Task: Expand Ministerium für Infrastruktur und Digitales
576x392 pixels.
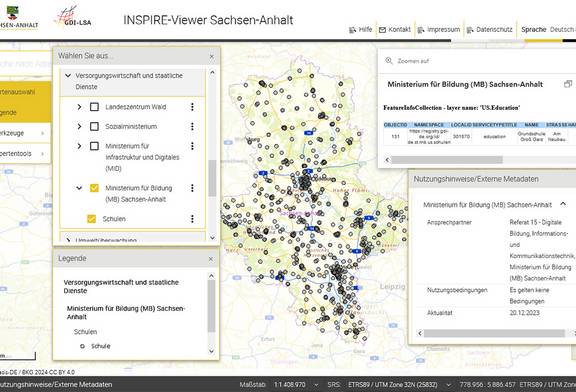Action: pos(79,146)
